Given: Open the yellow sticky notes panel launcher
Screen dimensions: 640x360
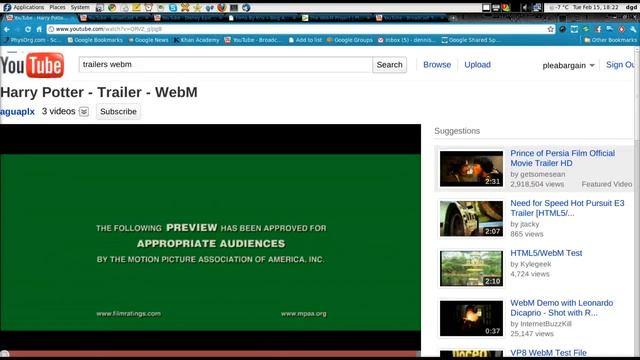Looking at the screenshot, I should (x=136, y=7).
